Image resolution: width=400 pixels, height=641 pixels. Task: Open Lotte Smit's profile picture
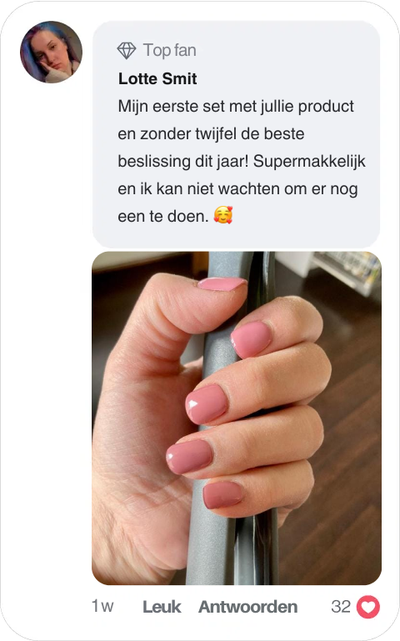51,52
